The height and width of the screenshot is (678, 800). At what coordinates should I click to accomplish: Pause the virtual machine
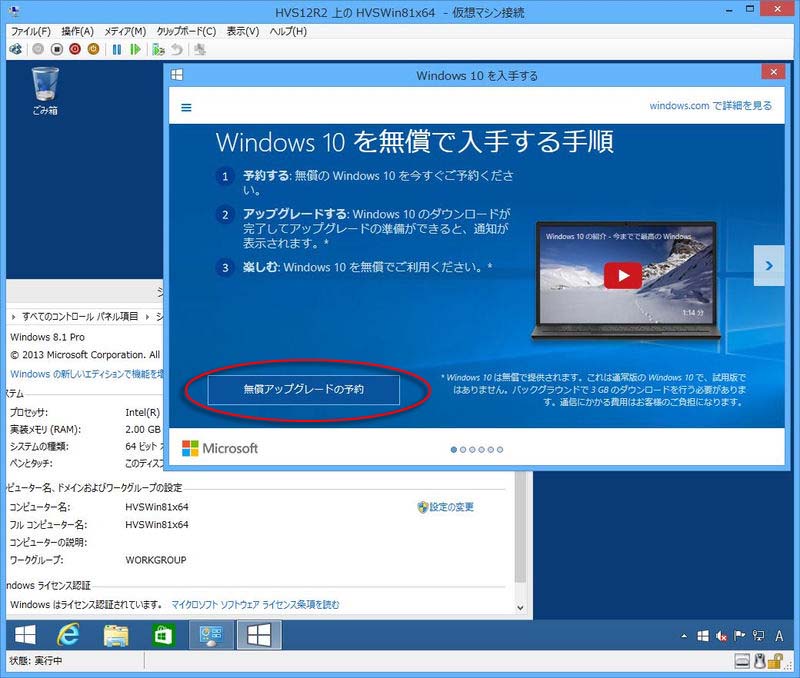117,49
